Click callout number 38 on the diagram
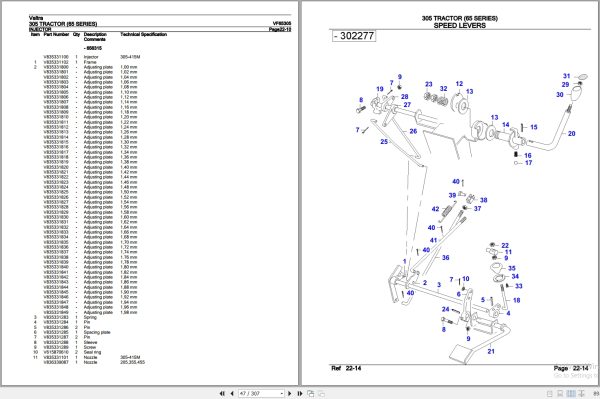 pos(484,200)
